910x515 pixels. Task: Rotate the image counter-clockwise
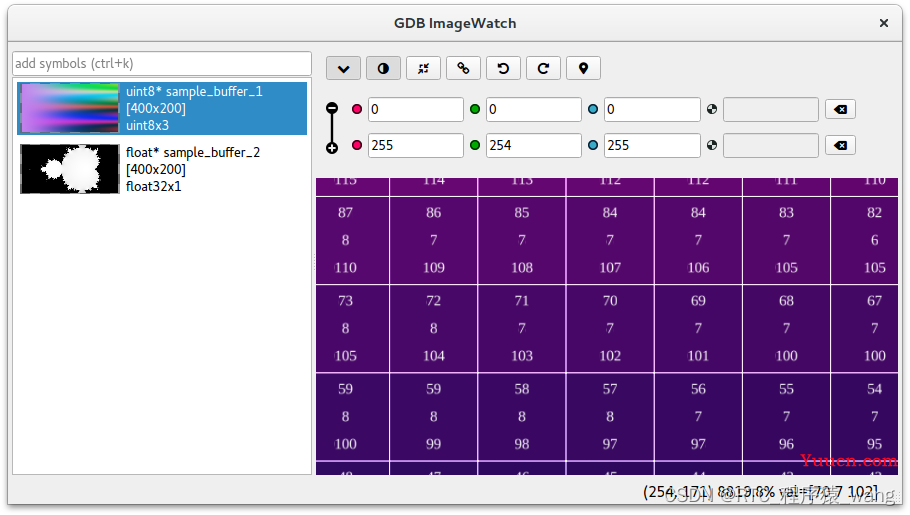click(503, 69)
